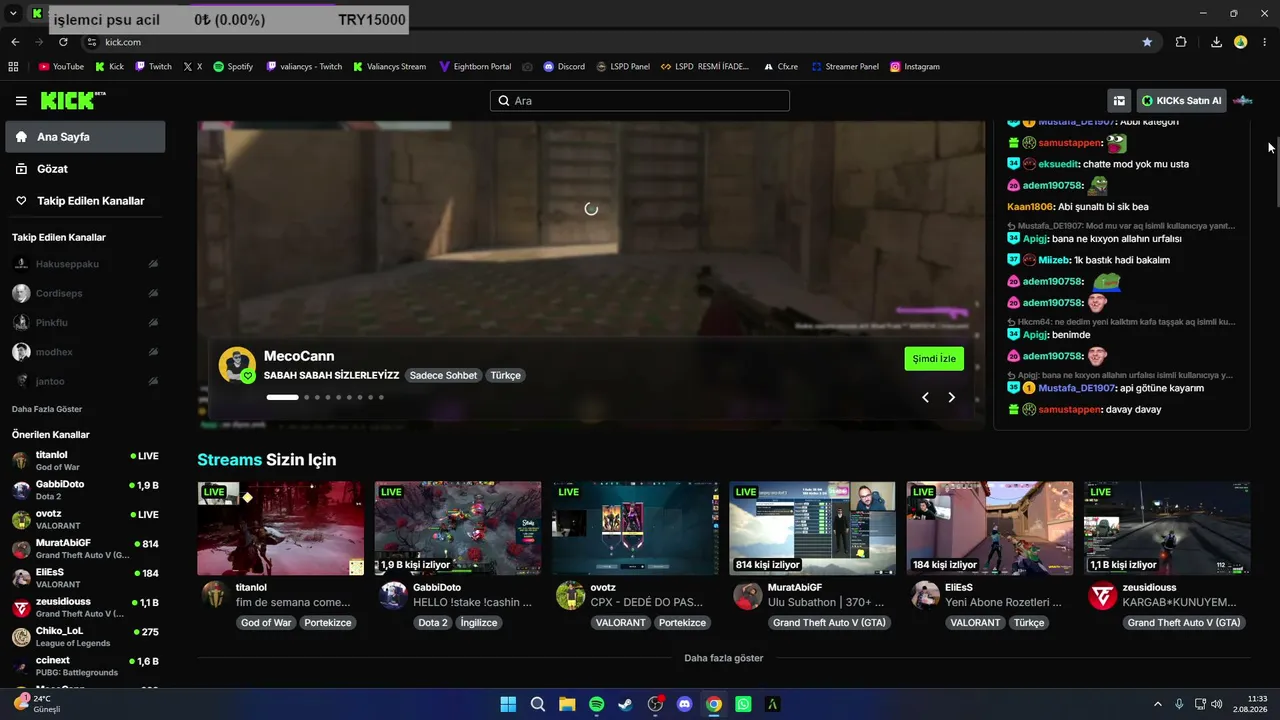Expand Daha Fazla Göster in sidebar

pyautogui.click(x=47, y=409)
